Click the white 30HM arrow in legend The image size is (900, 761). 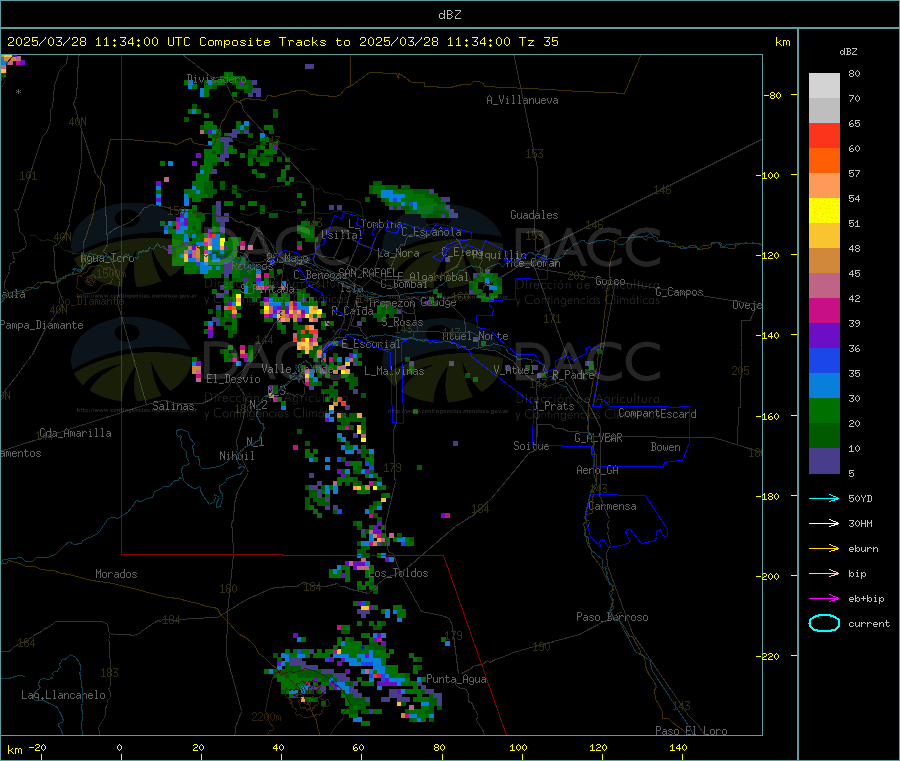point(824,523)
